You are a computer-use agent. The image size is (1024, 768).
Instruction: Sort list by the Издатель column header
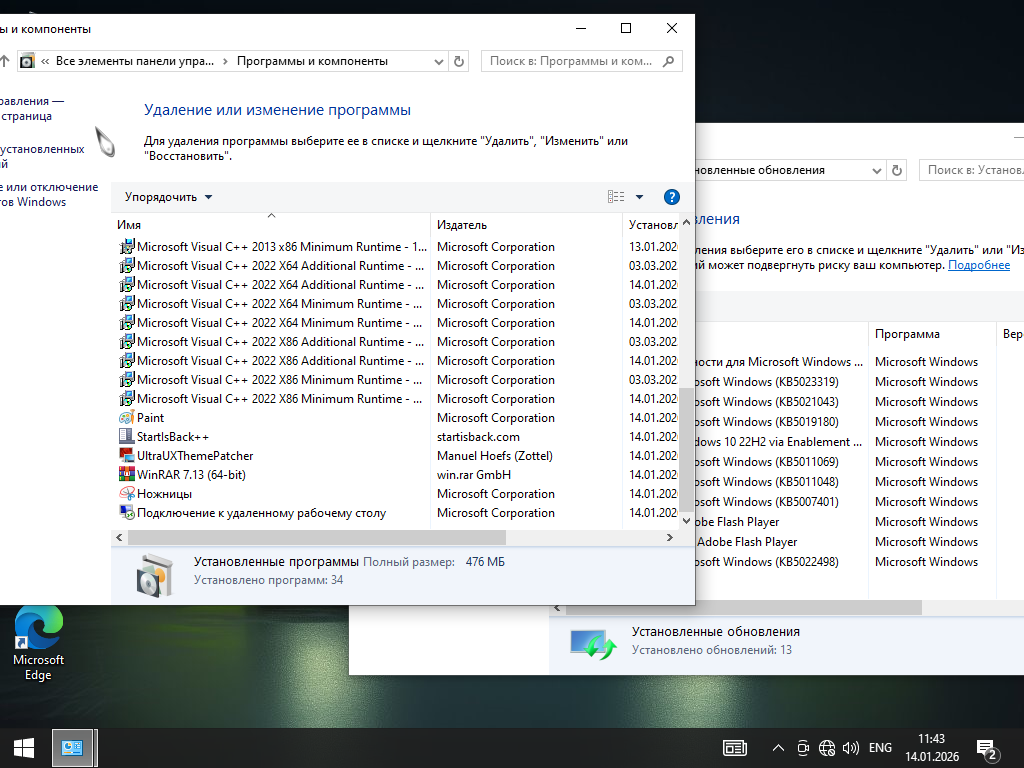pyautogui.click(x=462, y=225)
